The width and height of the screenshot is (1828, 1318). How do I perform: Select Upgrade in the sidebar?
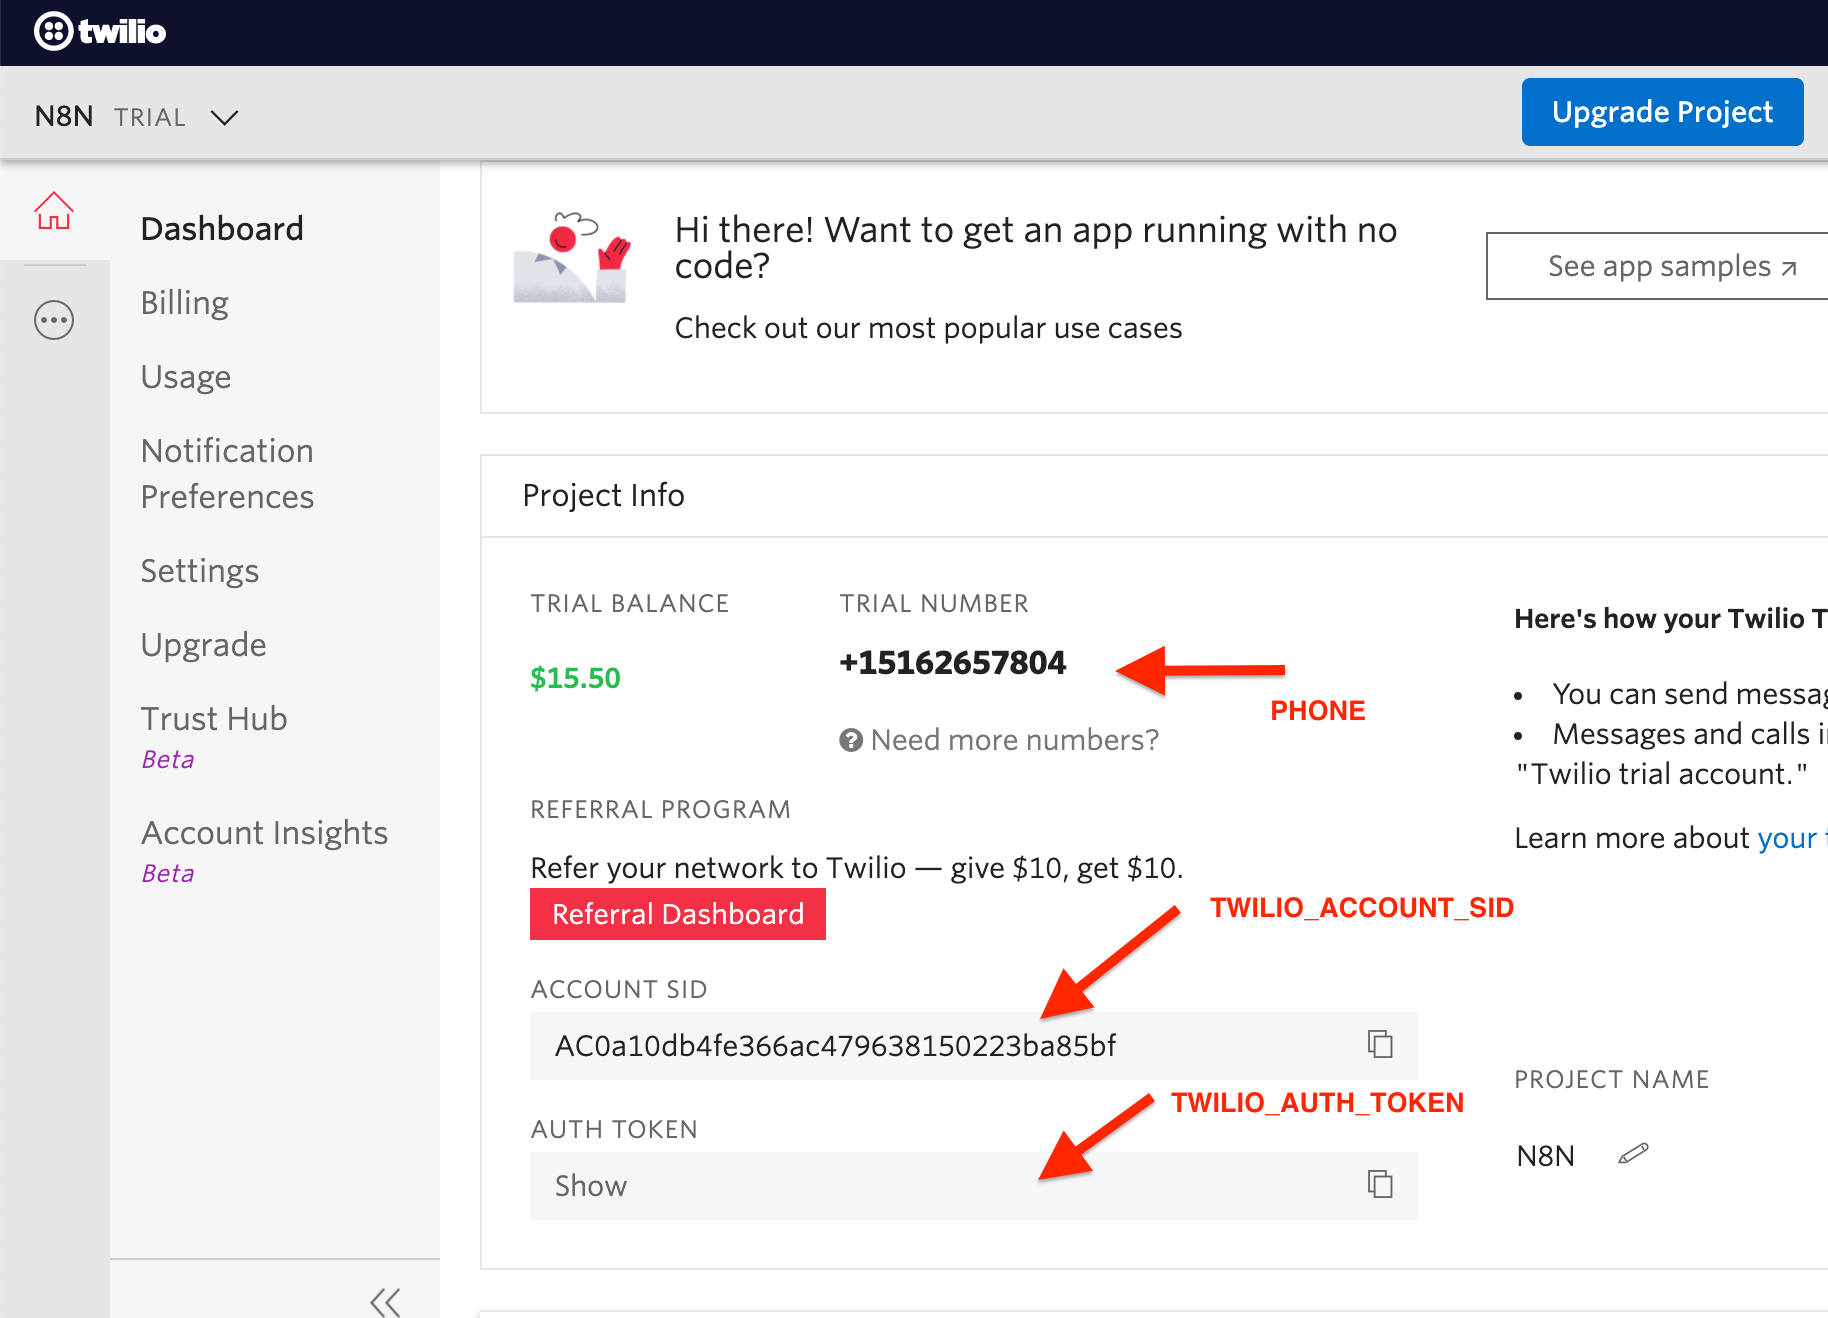point(204,645)
